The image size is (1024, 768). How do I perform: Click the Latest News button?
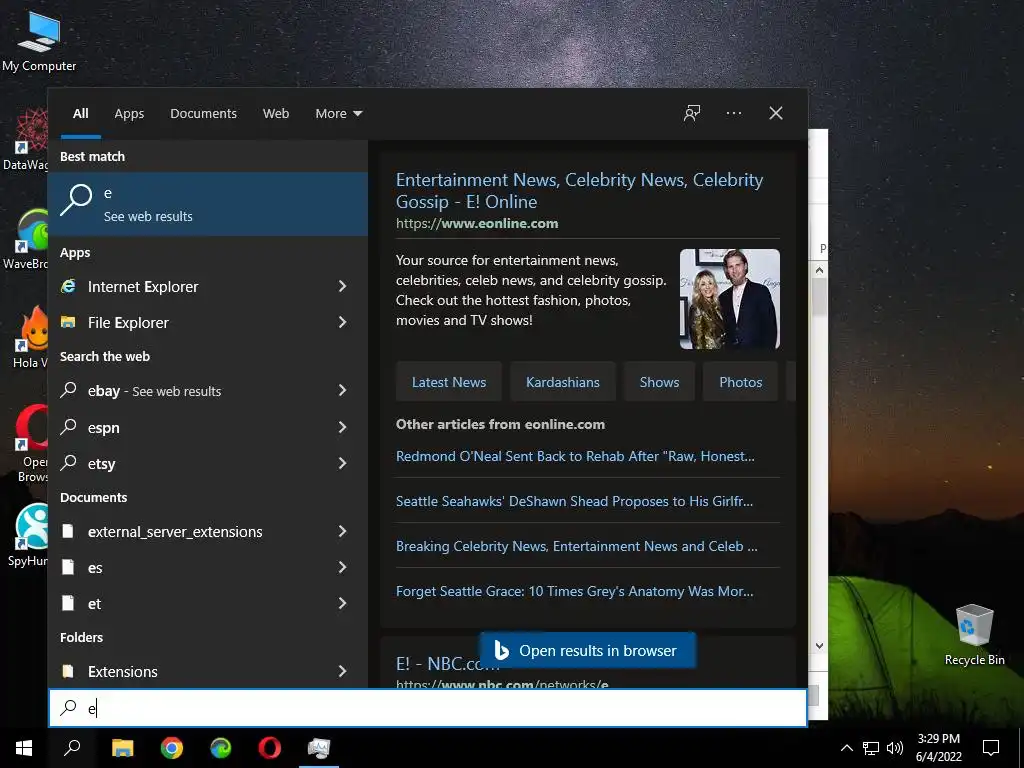point(449,382)
